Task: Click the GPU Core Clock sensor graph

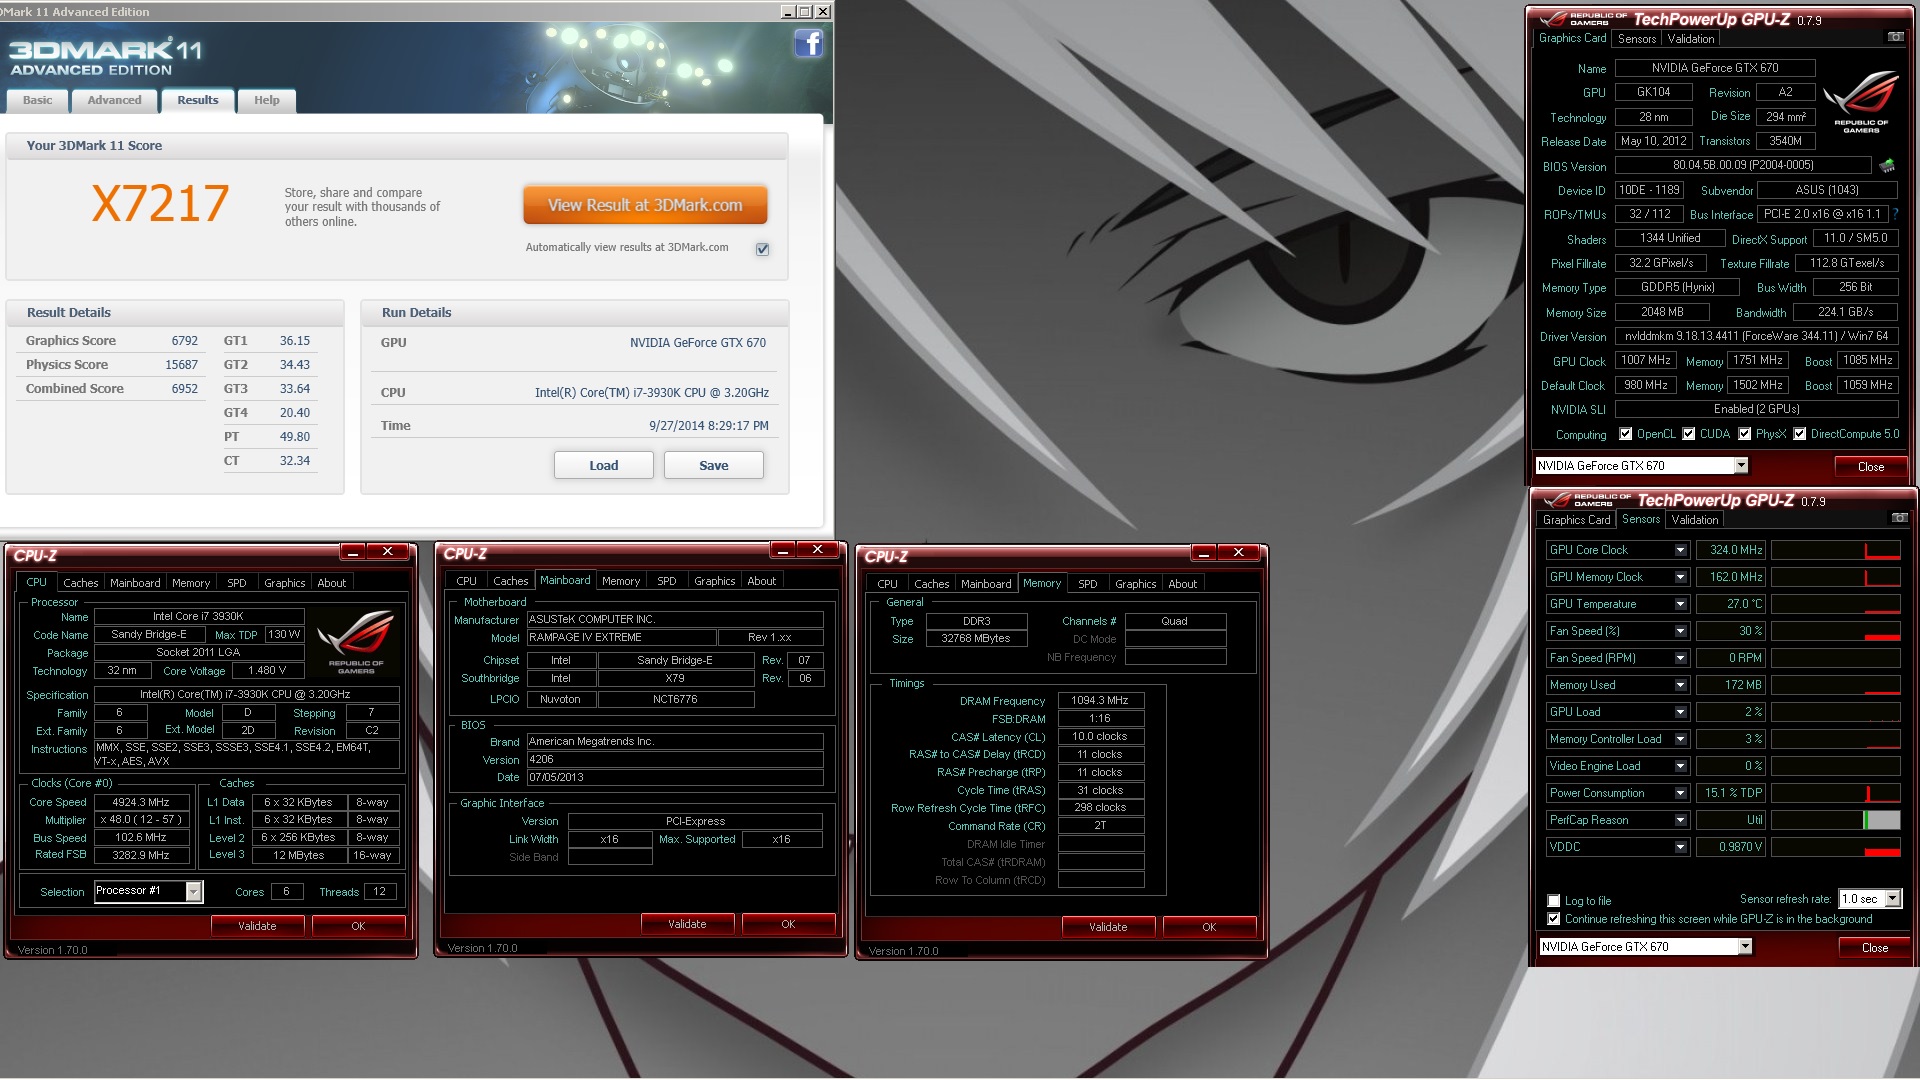Action: 1836,550
